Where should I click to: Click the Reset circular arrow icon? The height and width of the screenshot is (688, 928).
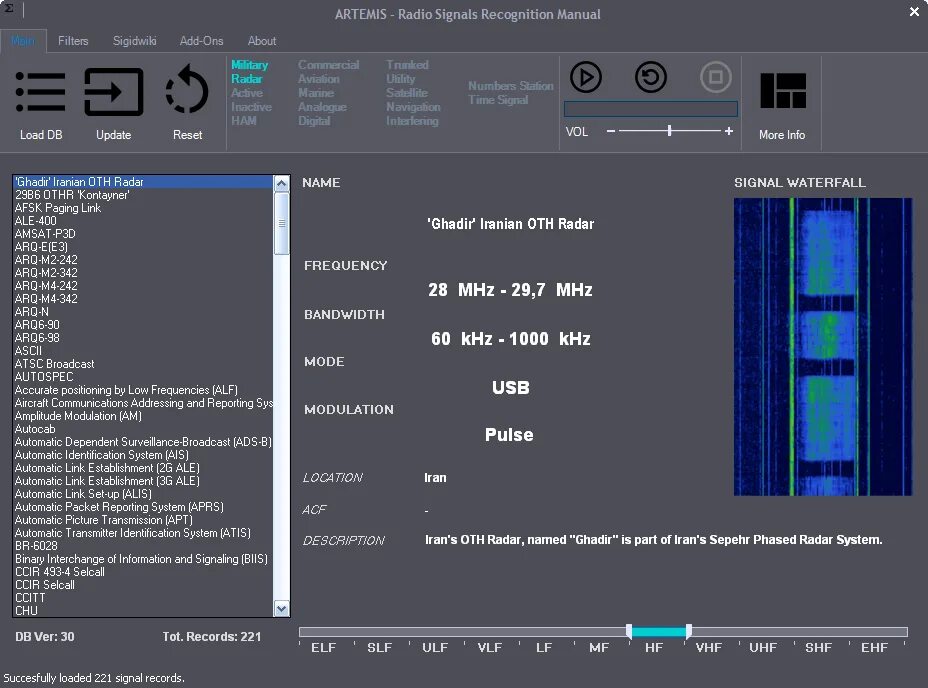[187, 89]
